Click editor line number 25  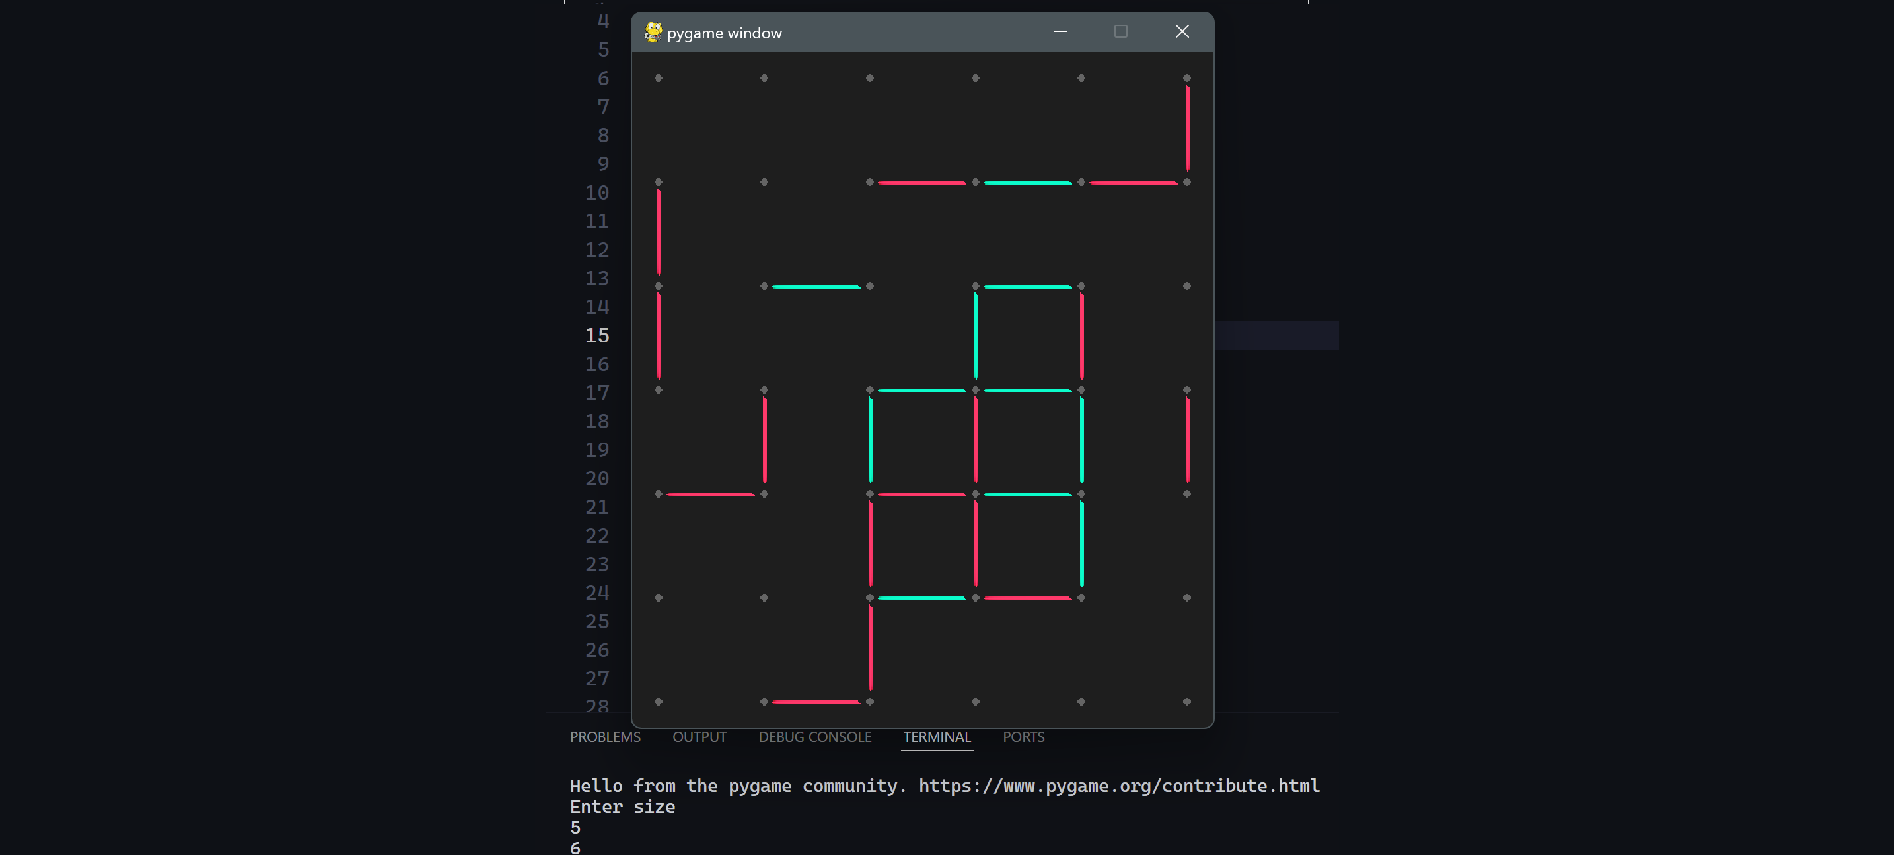pyautogui.click(x=597, y=621)
